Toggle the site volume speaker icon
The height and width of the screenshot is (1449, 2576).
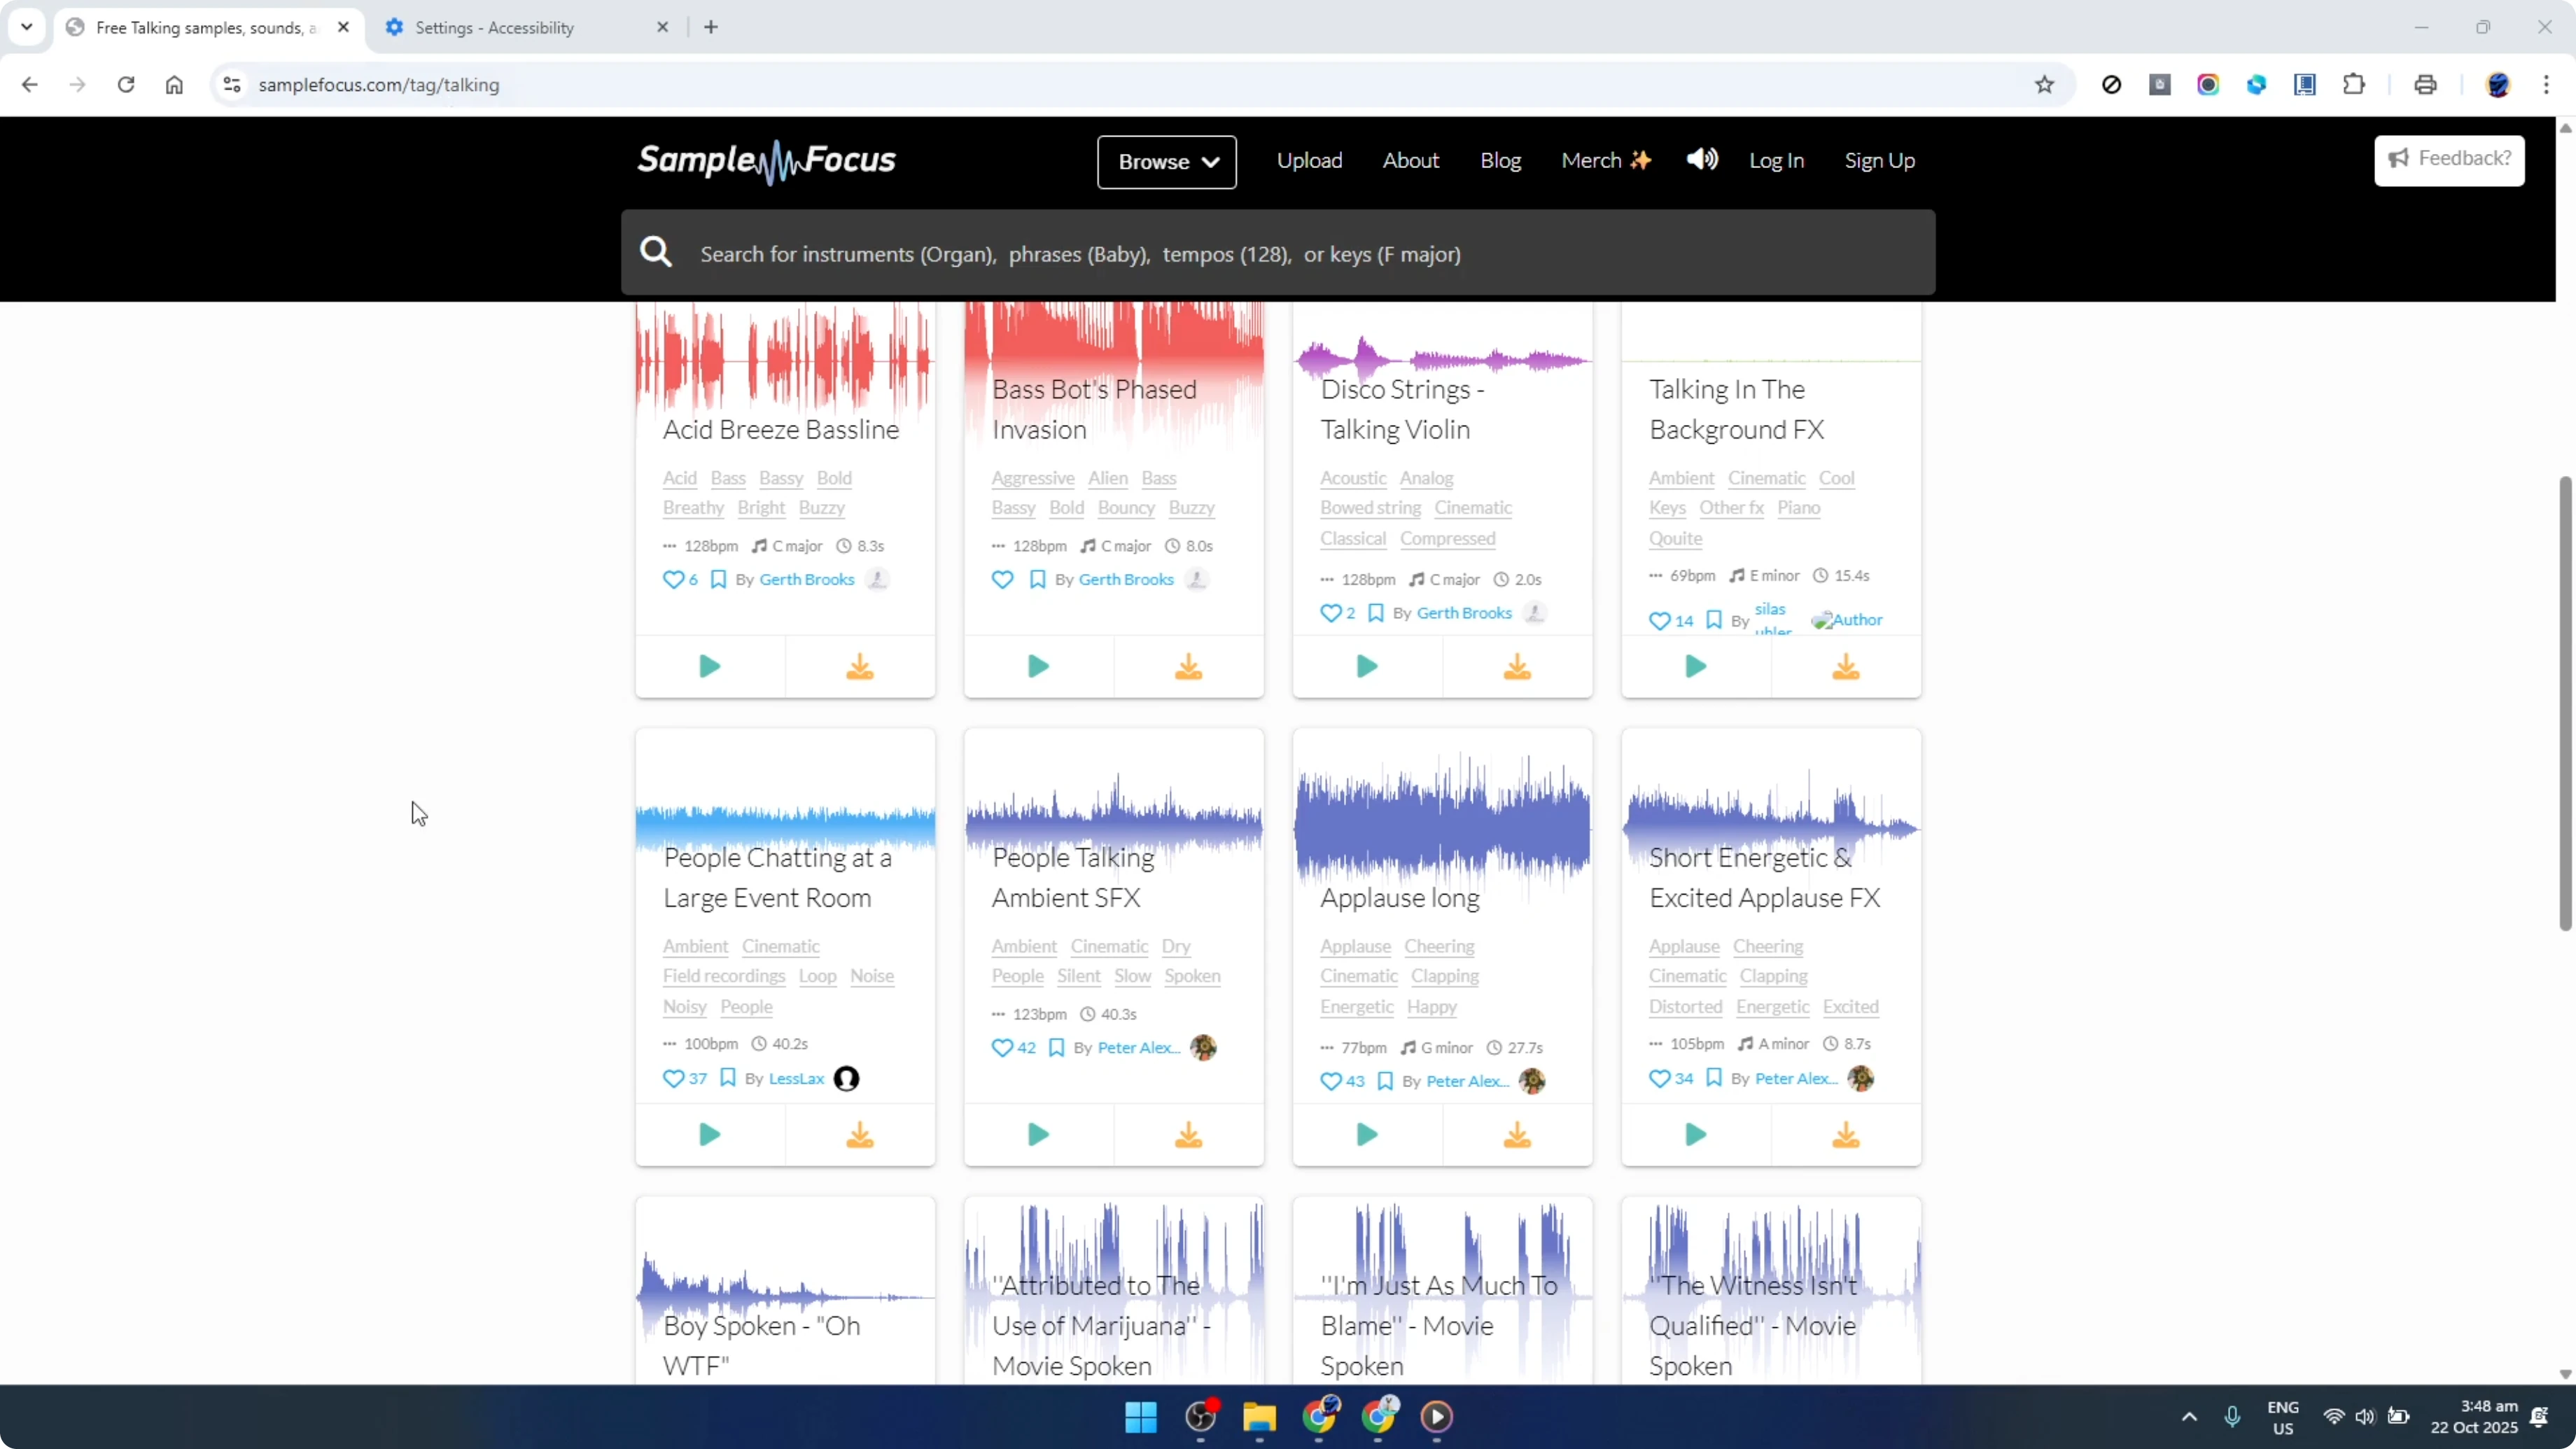[1702, 159]
